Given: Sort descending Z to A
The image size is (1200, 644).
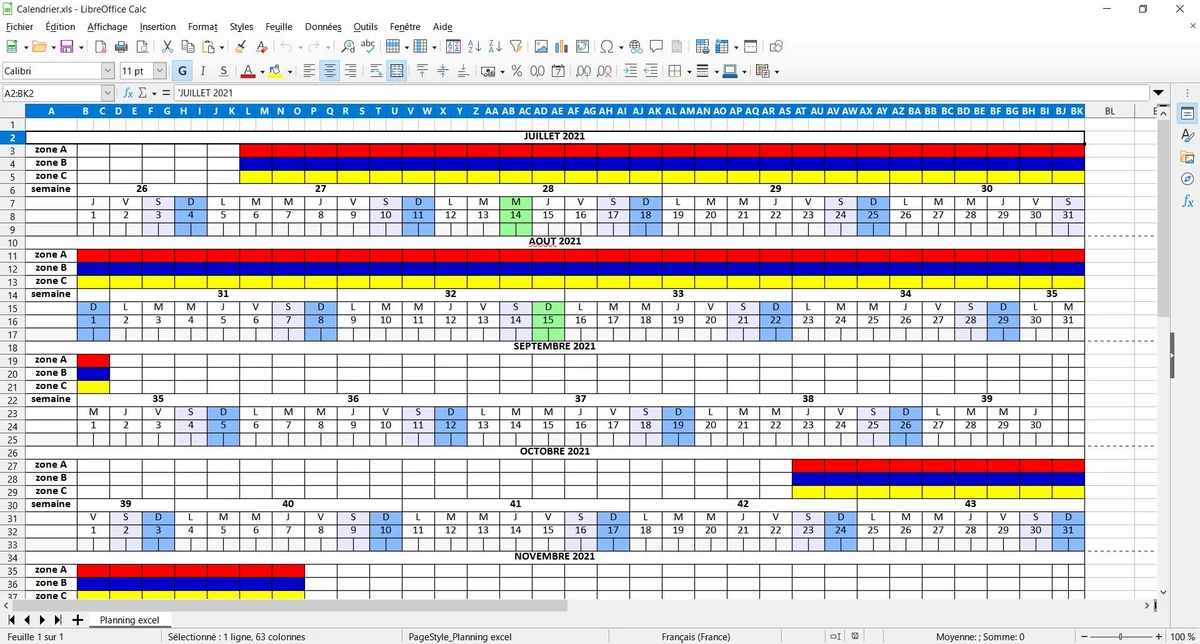Looking at the screenshot, I should pos(494,46).
